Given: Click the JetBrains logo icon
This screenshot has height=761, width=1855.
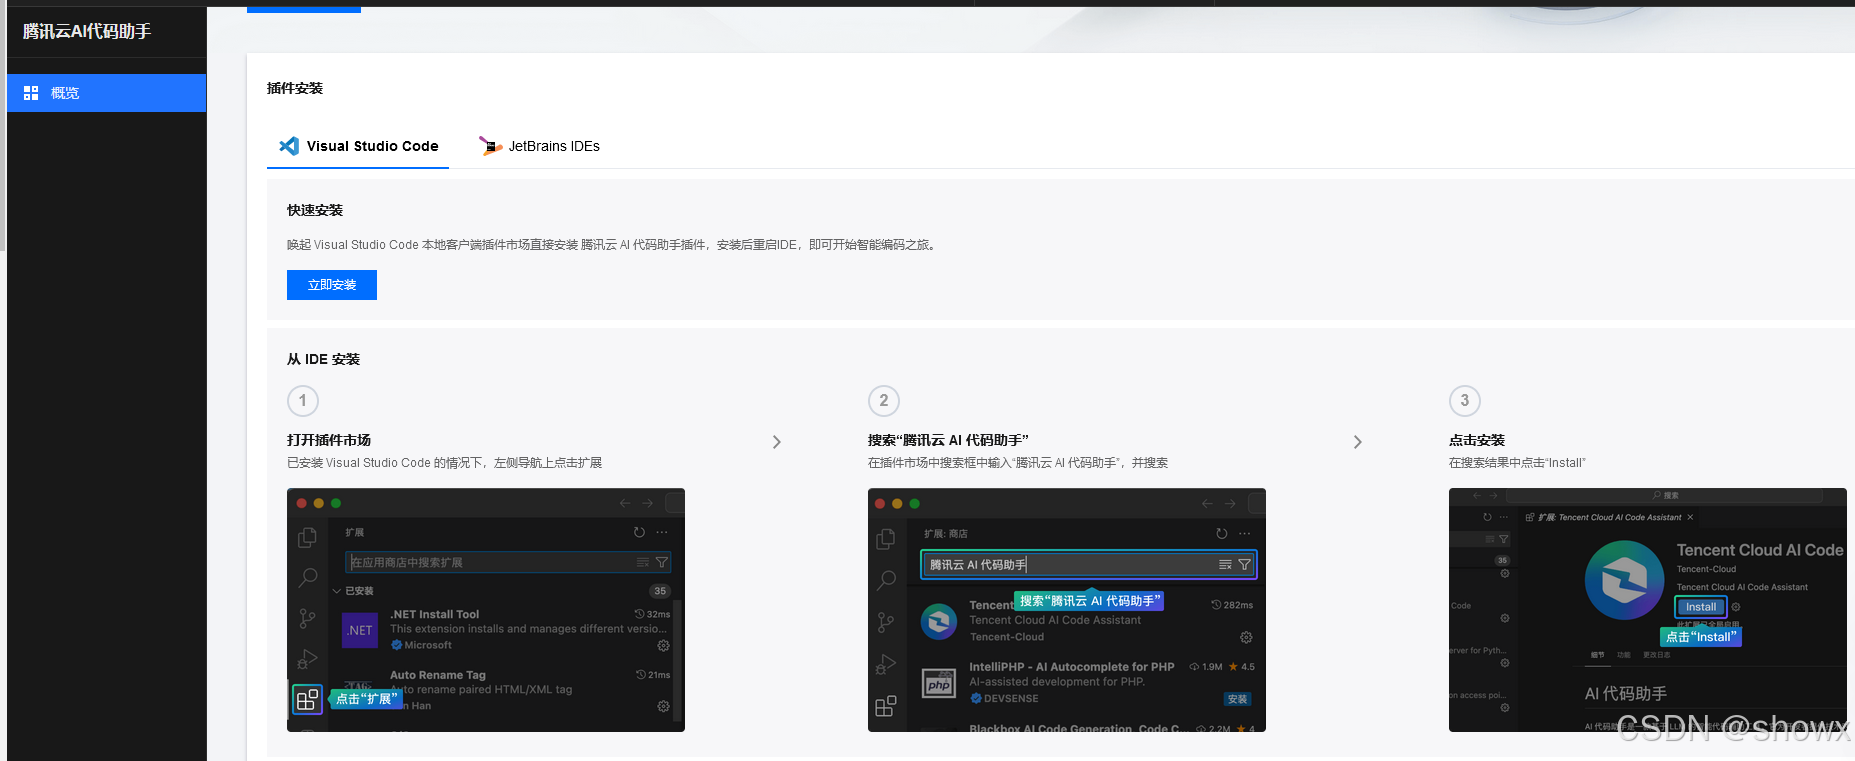Looking at the screenshot, I should click(490, 146).
